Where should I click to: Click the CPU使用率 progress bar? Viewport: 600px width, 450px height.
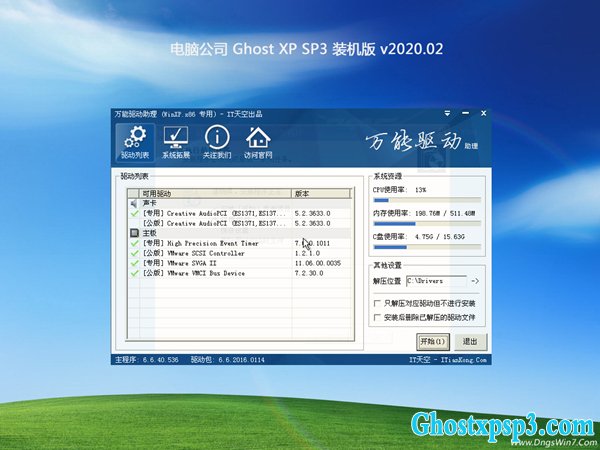(427, 200)
